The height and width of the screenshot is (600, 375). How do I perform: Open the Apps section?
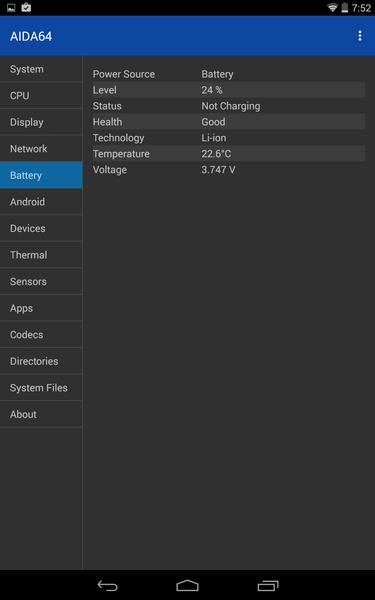[x=41, y=308]
